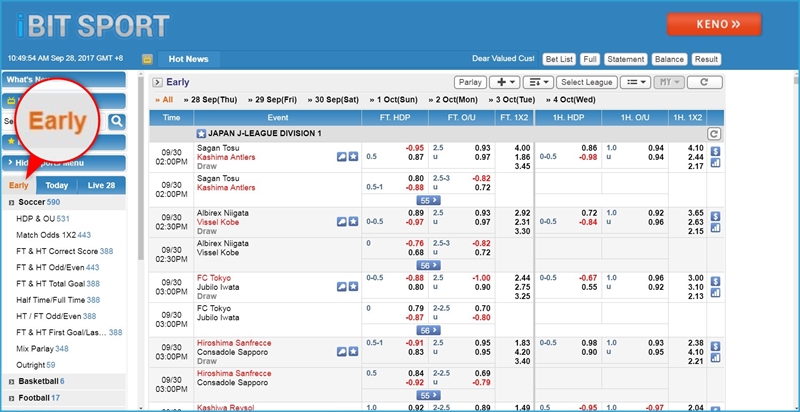The image size is (800, 412).
Task: Open the plus sign dropdown in toolbar
Action: [501, 82]
